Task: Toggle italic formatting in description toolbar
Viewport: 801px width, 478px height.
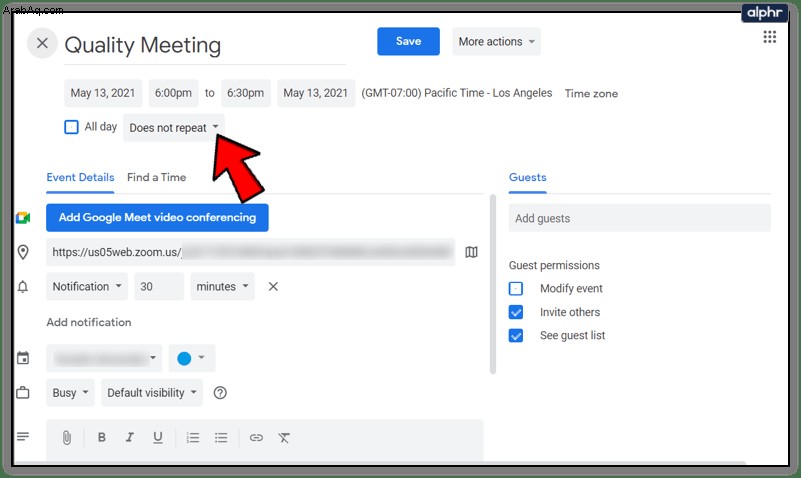Action: 130,437
